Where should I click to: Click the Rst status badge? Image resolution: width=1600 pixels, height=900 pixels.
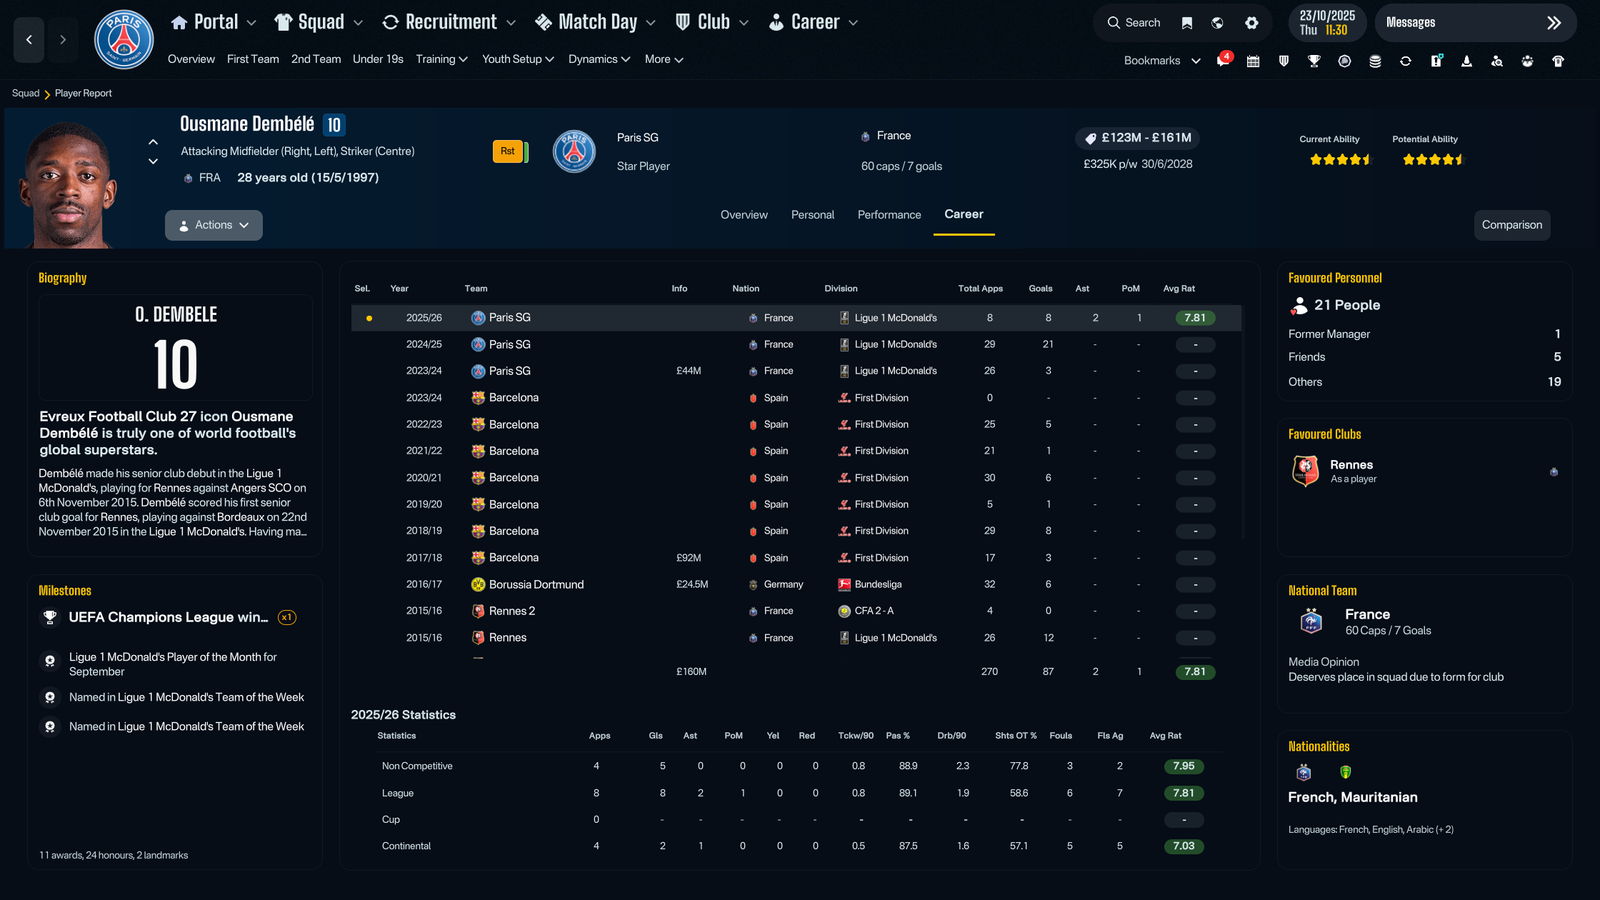pos(508,152)
